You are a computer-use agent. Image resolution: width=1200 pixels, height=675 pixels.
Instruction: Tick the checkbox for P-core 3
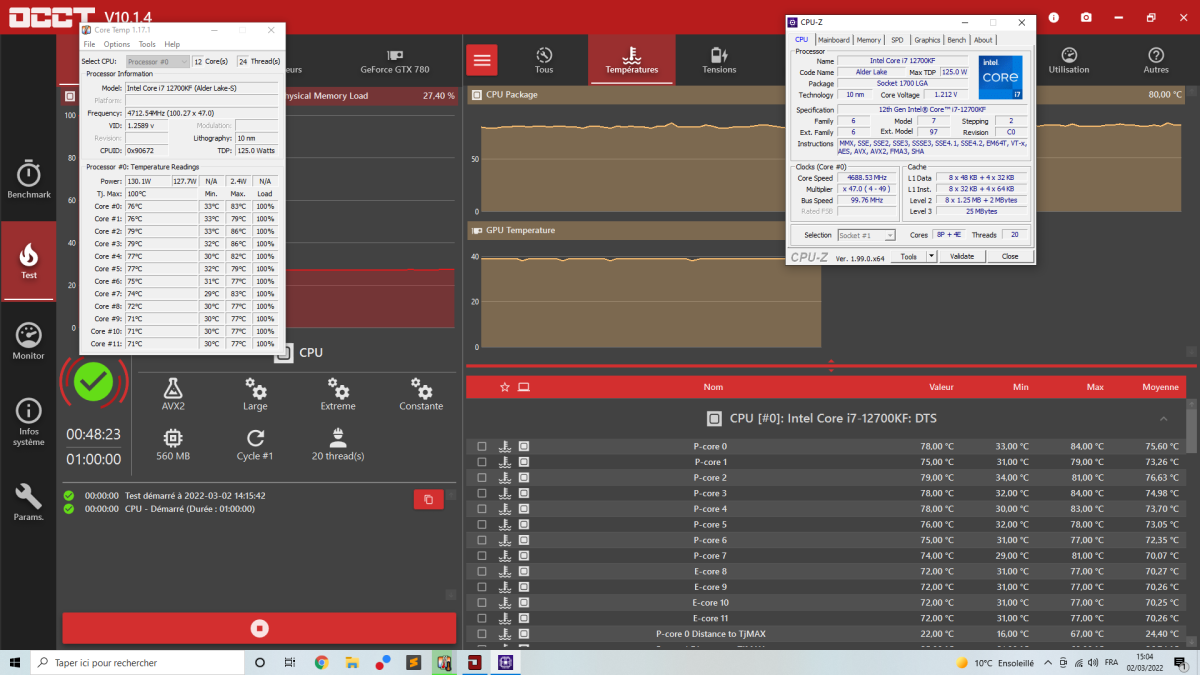pos(482,493)
